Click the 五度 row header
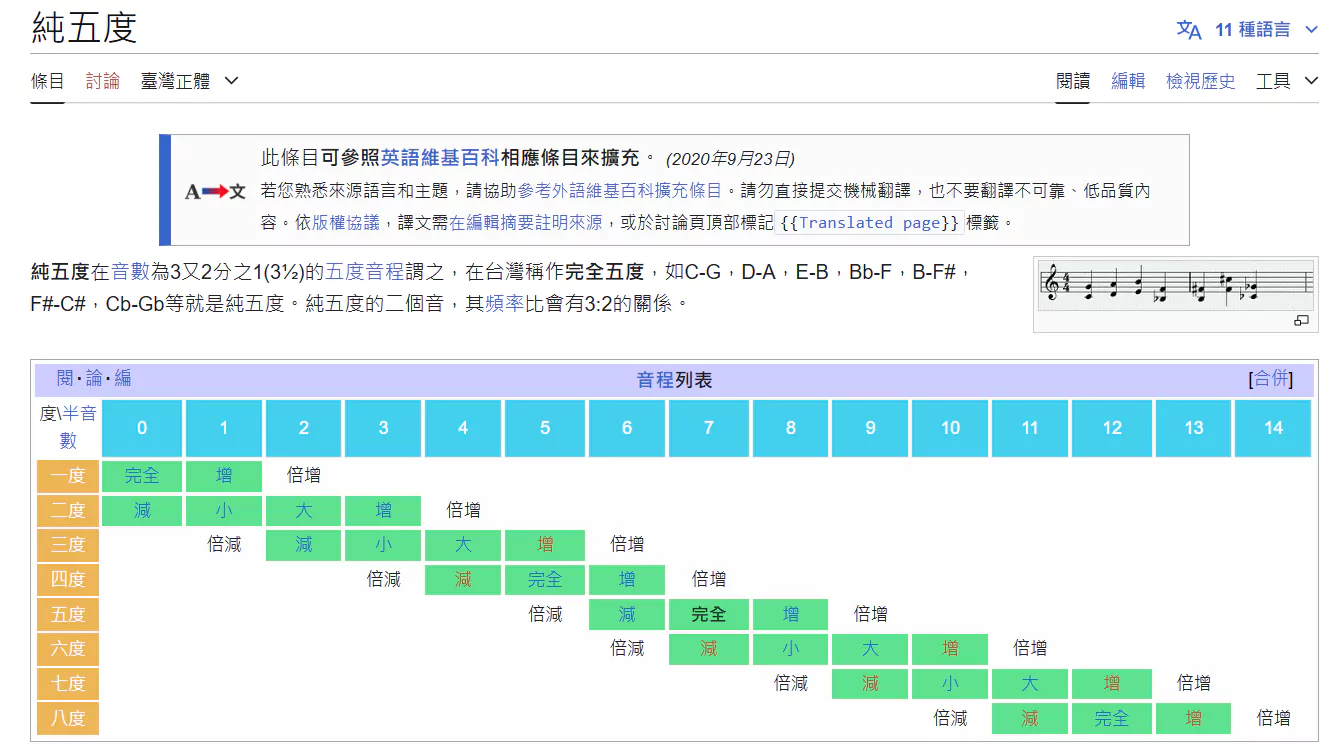1332x748 pixels. 68,615
